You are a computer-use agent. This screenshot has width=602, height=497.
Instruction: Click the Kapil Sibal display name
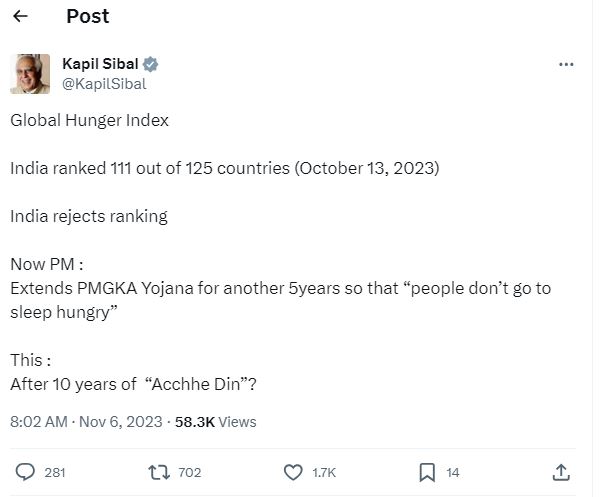coord(101,64)
